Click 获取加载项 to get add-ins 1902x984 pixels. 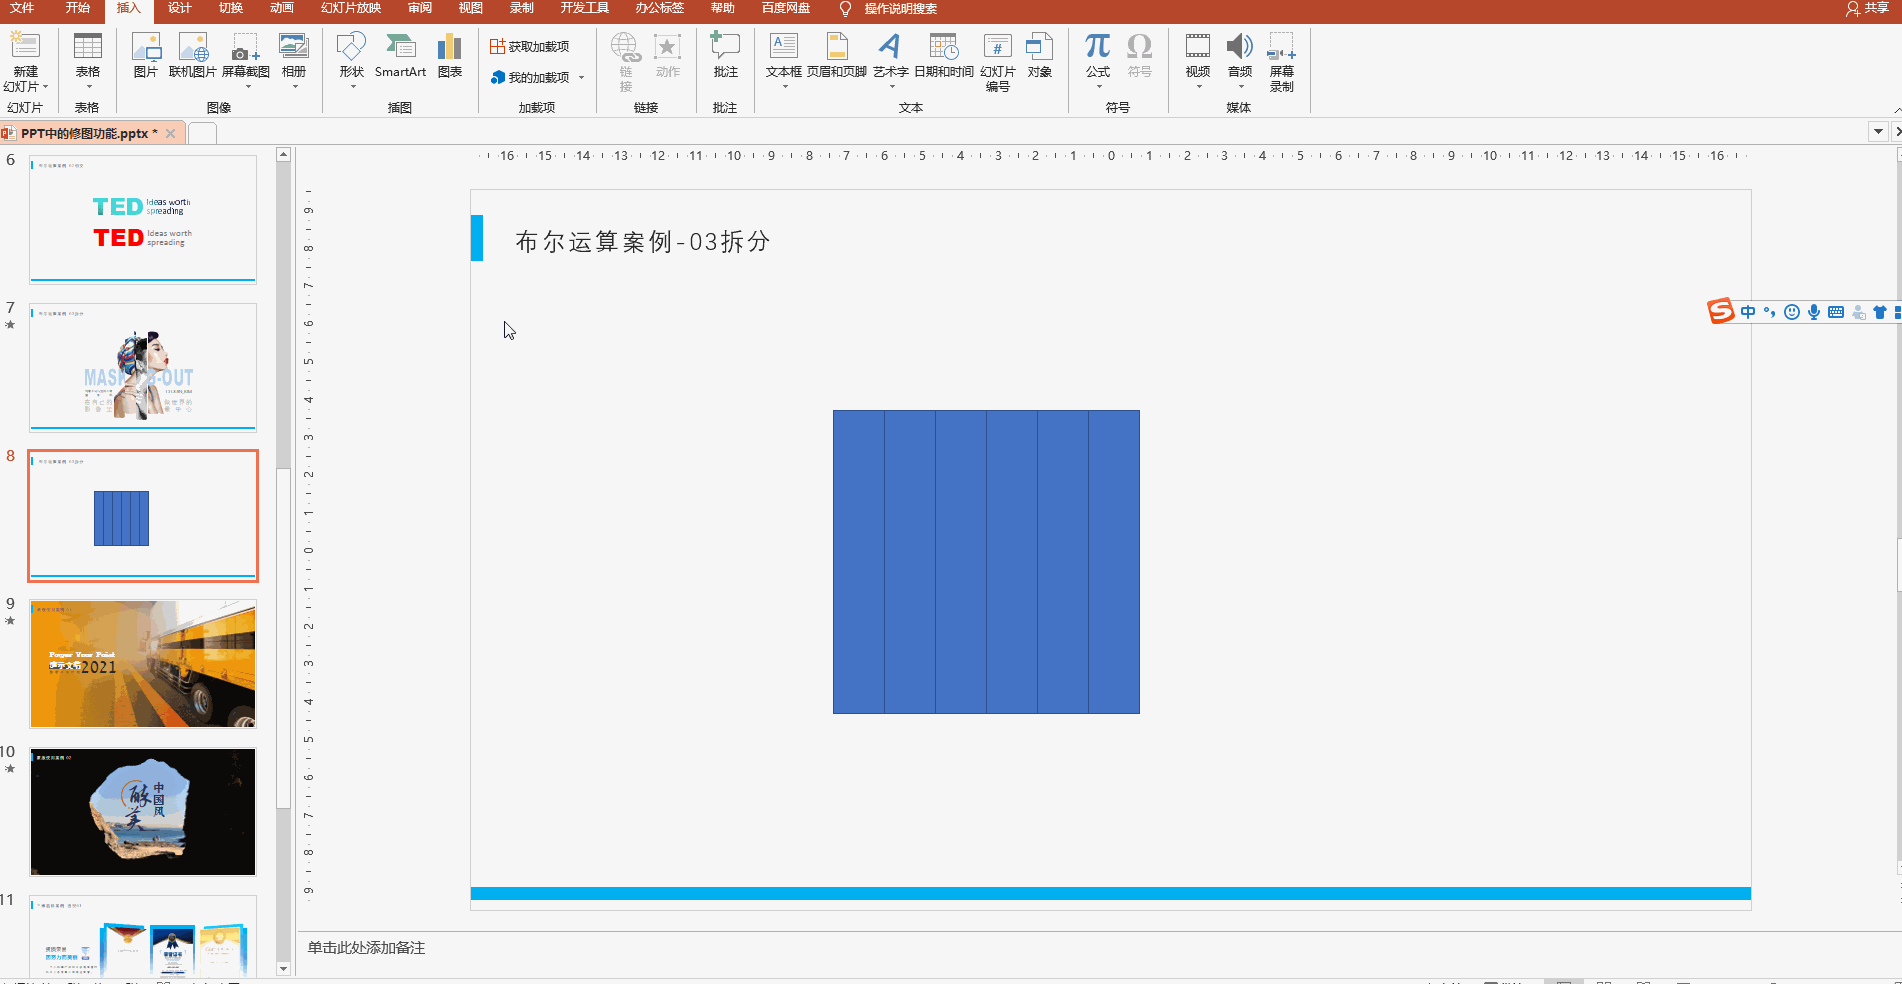pos(530,46)
